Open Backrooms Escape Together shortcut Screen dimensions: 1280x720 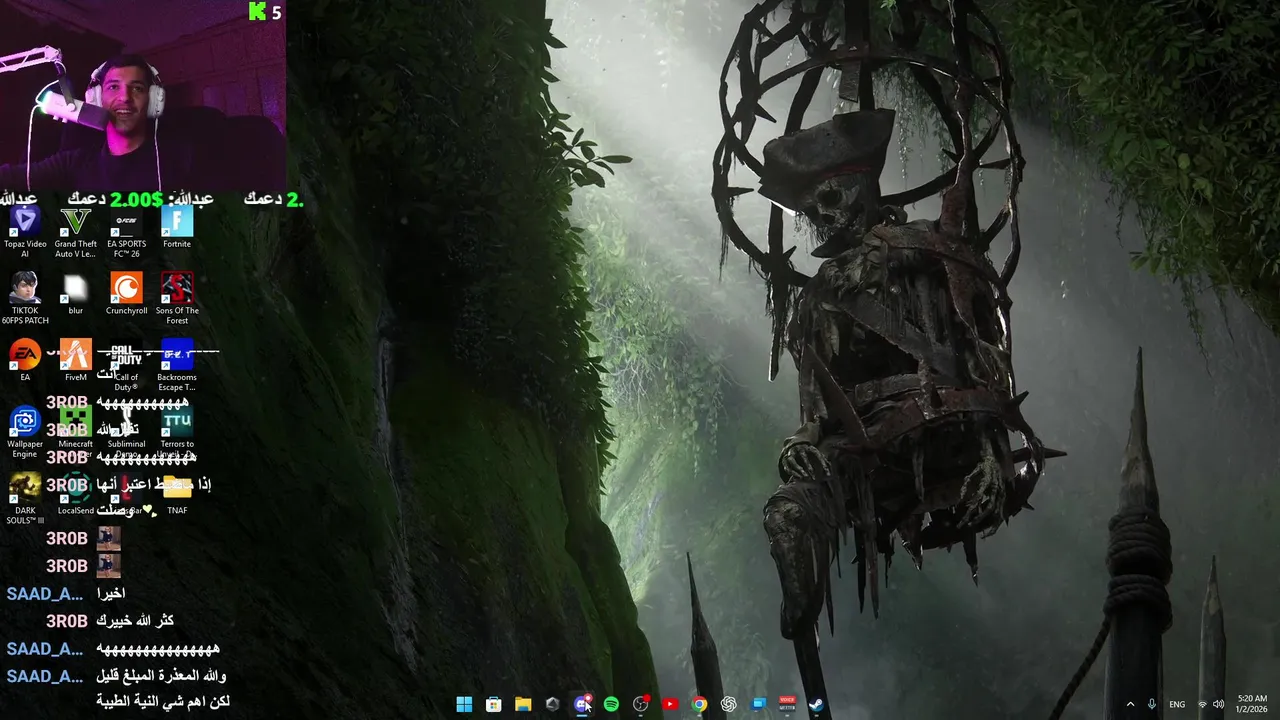pos(177,366)
